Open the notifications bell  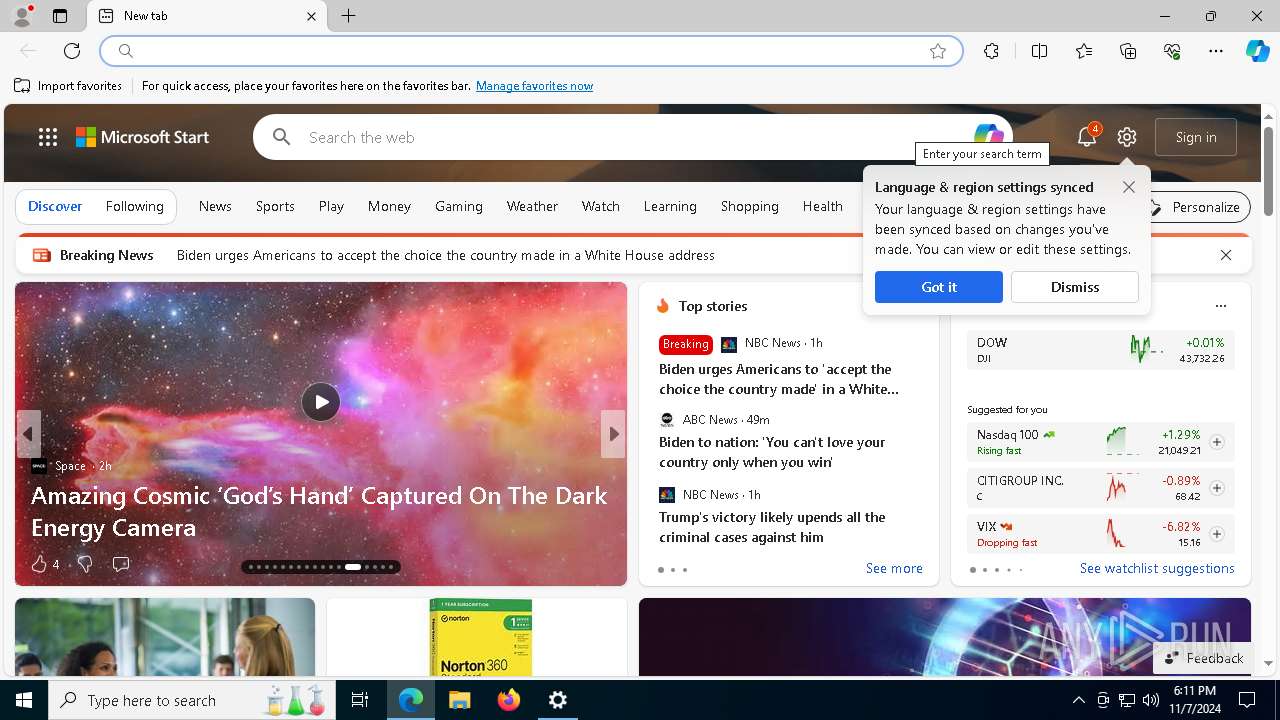tap(1087, 137)
